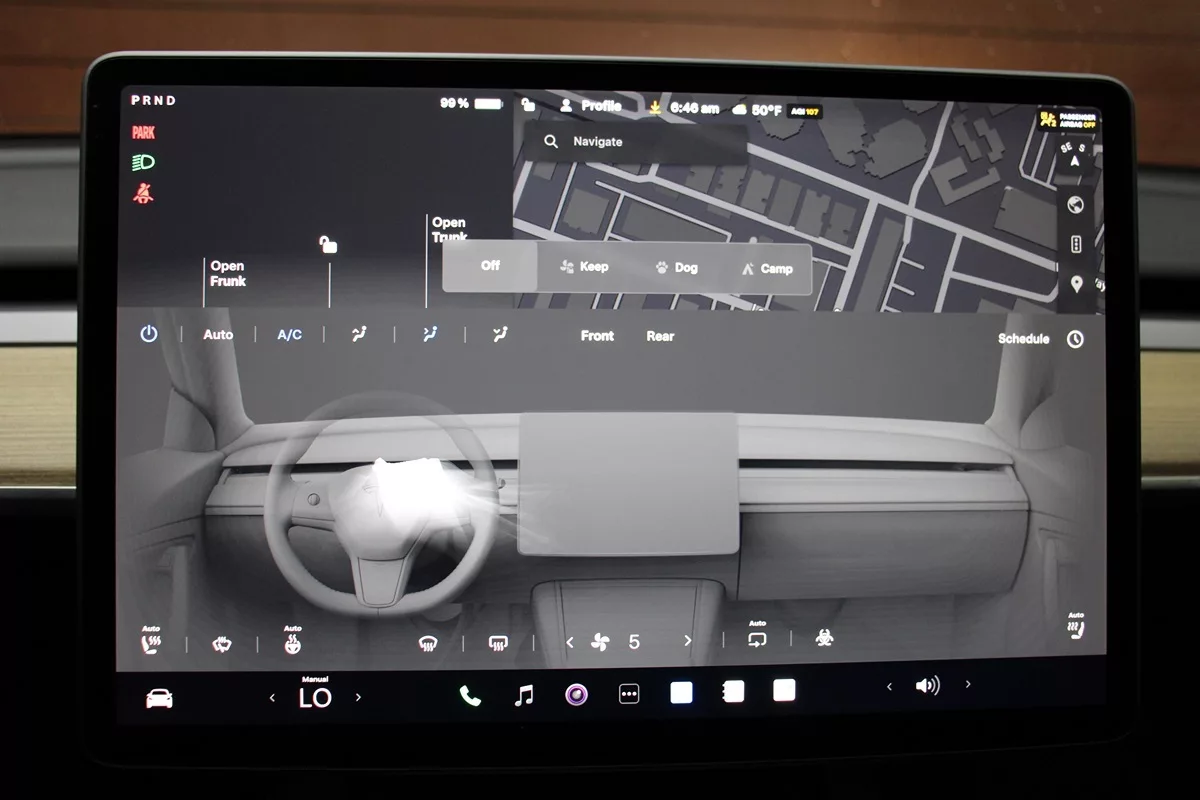Decrease fan speed with left chevron
This screenshot has width=1200, height=800.
point(570,643)
